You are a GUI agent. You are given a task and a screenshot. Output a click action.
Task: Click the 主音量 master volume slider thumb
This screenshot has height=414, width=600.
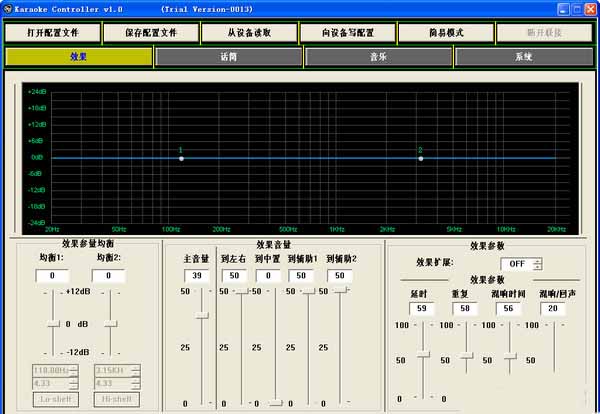coord(202,315)
